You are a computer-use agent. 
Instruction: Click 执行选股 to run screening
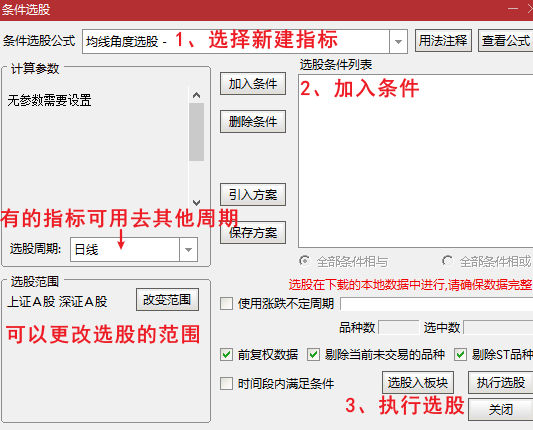pos(501,382)
